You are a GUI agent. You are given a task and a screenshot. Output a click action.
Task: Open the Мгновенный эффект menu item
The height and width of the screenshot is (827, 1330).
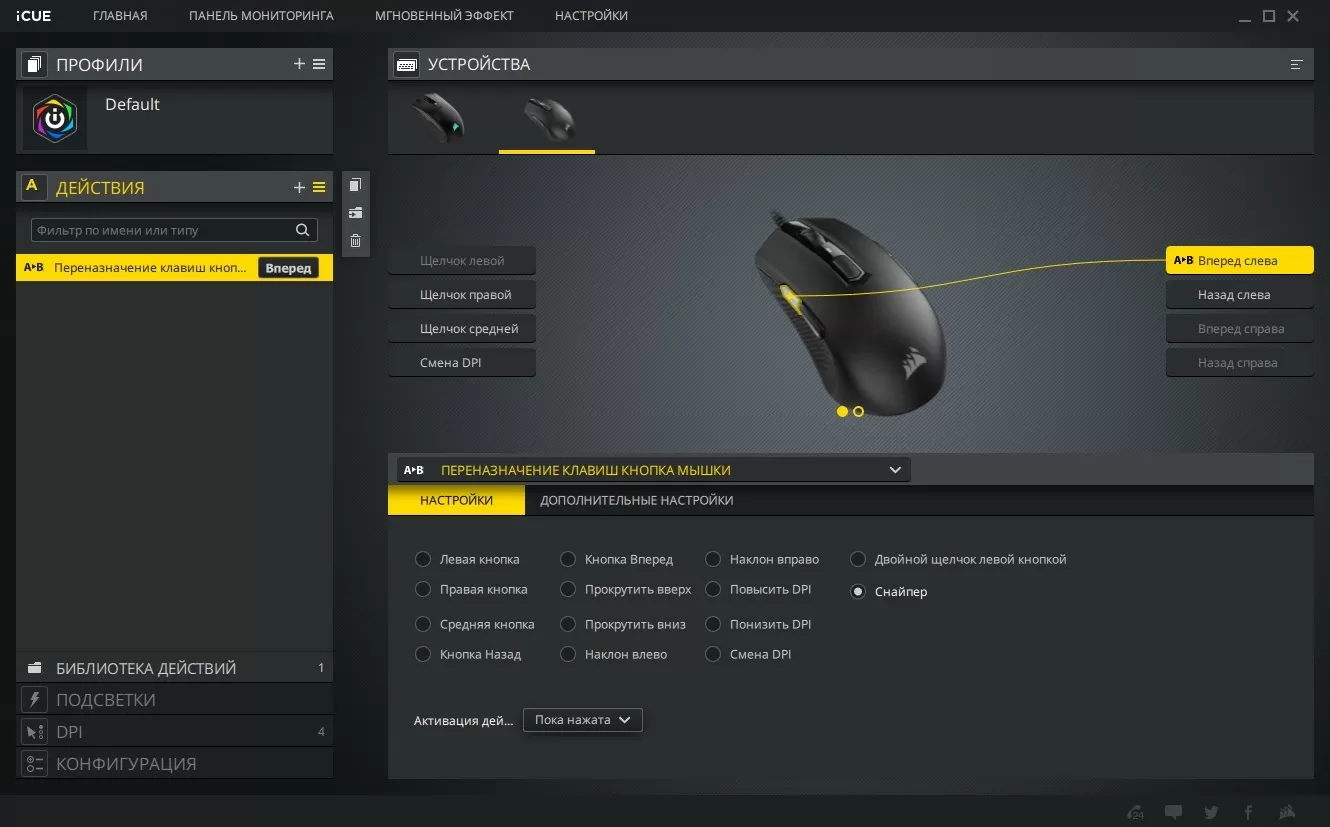[444, 16]
